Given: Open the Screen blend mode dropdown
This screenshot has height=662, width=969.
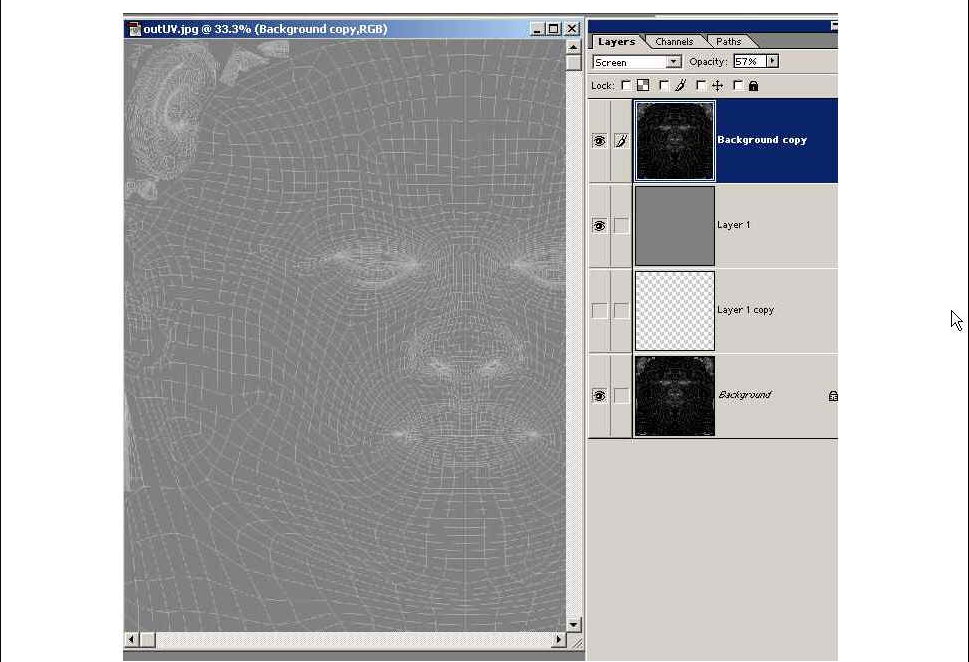Looking at the screenshot, I should click(x=674, y=62).
